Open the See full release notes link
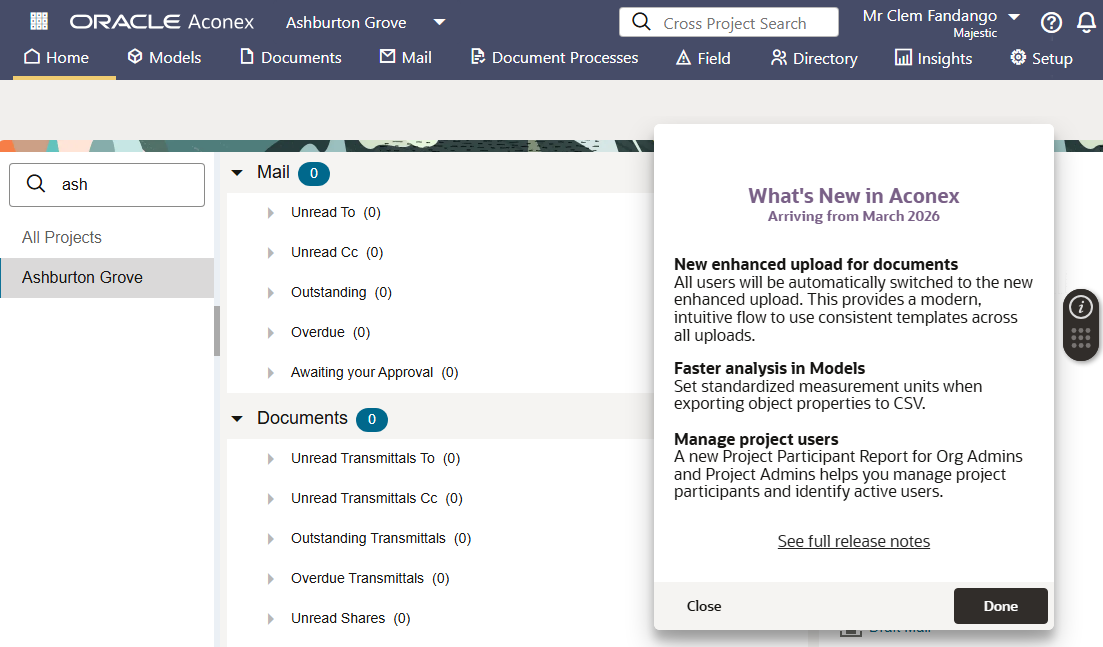1103x647 pixels. click(853, 541)
